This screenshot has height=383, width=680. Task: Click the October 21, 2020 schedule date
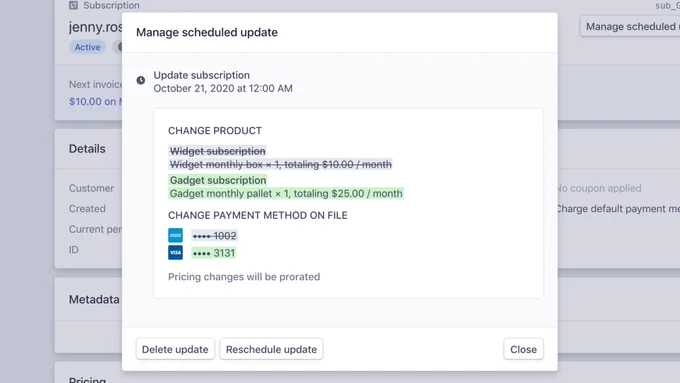(223, 88)
